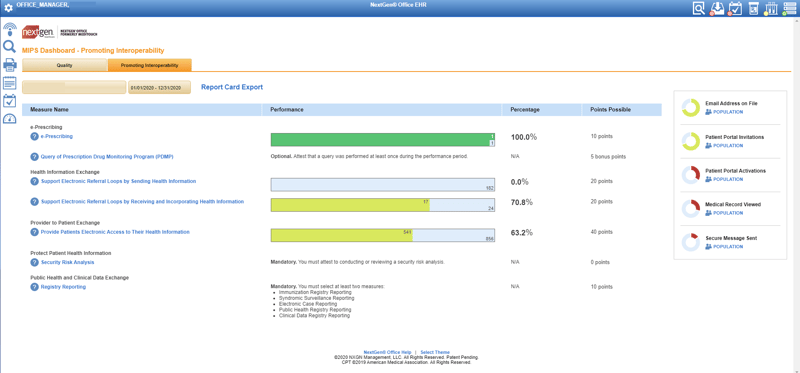Image resolution: width=800 pixels, height=373 pixels.
Task: Open the server stack icon in the top bar
Action: point(789,8)
